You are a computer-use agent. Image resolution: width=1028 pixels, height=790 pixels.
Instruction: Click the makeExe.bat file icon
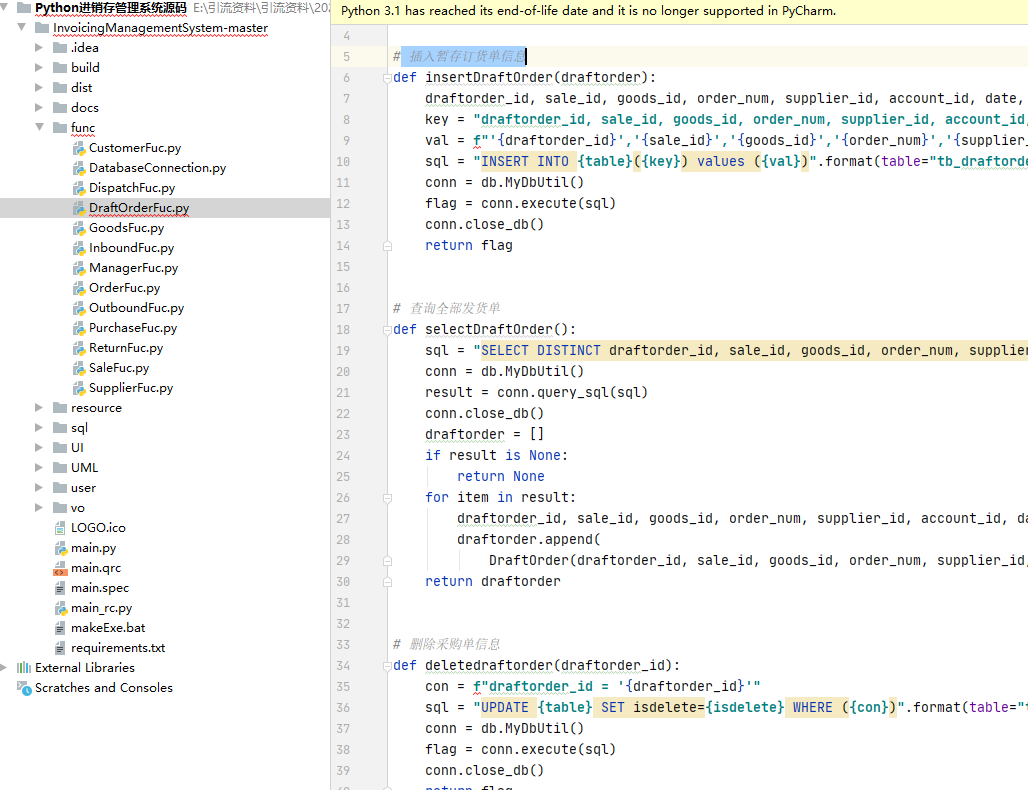[60, 628]
